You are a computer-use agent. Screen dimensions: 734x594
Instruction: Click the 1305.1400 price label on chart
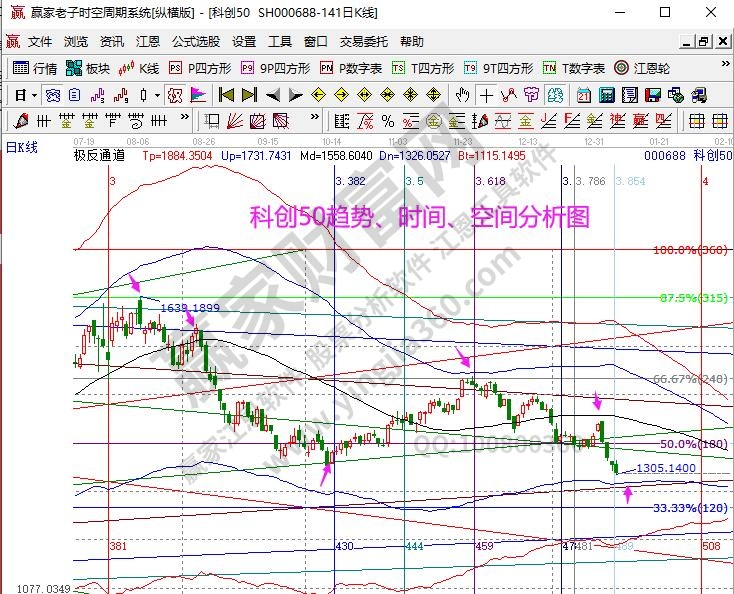[666, 468]
